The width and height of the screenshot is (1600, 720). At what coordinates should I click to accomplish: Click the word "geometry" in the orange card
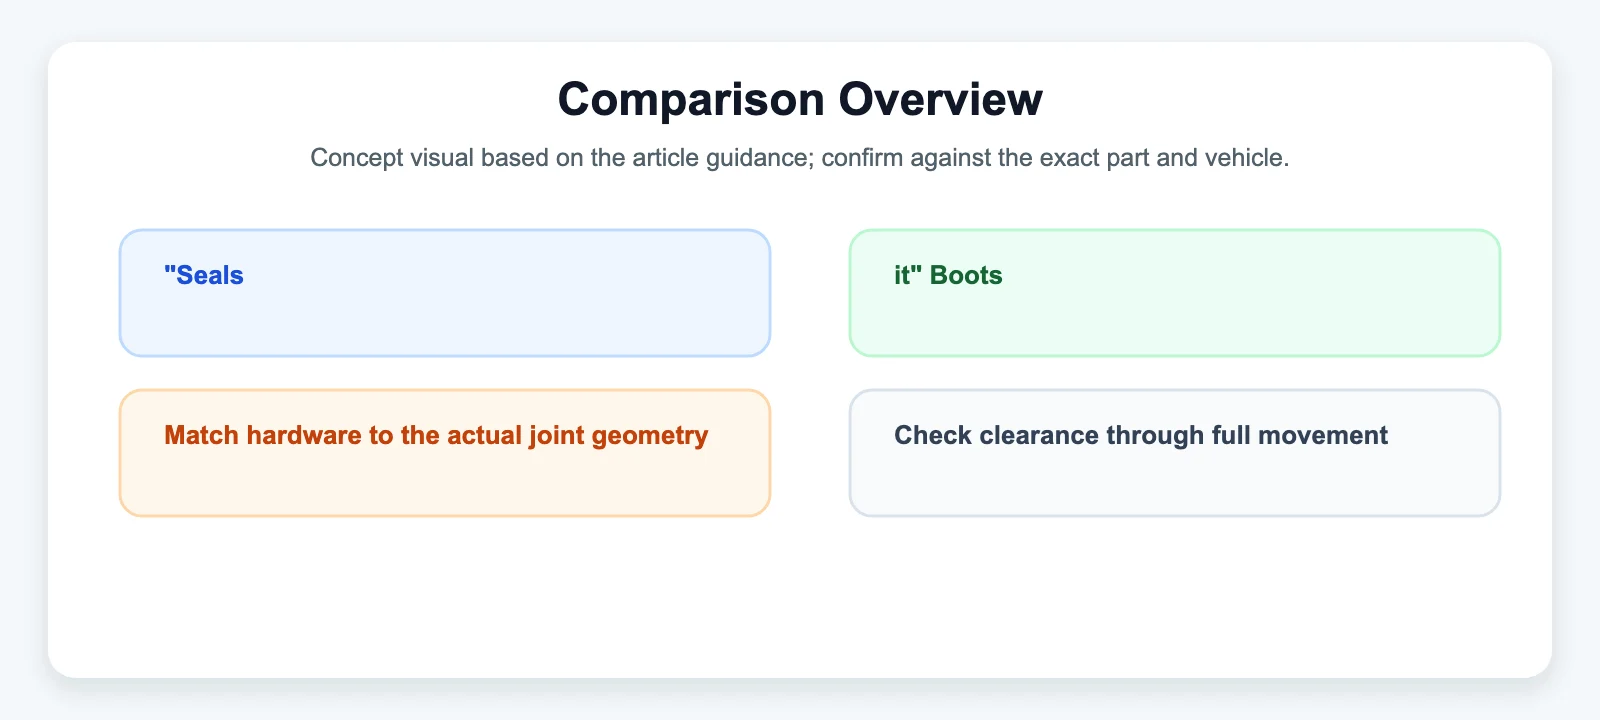pyautogui.click(x=650, y=436)
